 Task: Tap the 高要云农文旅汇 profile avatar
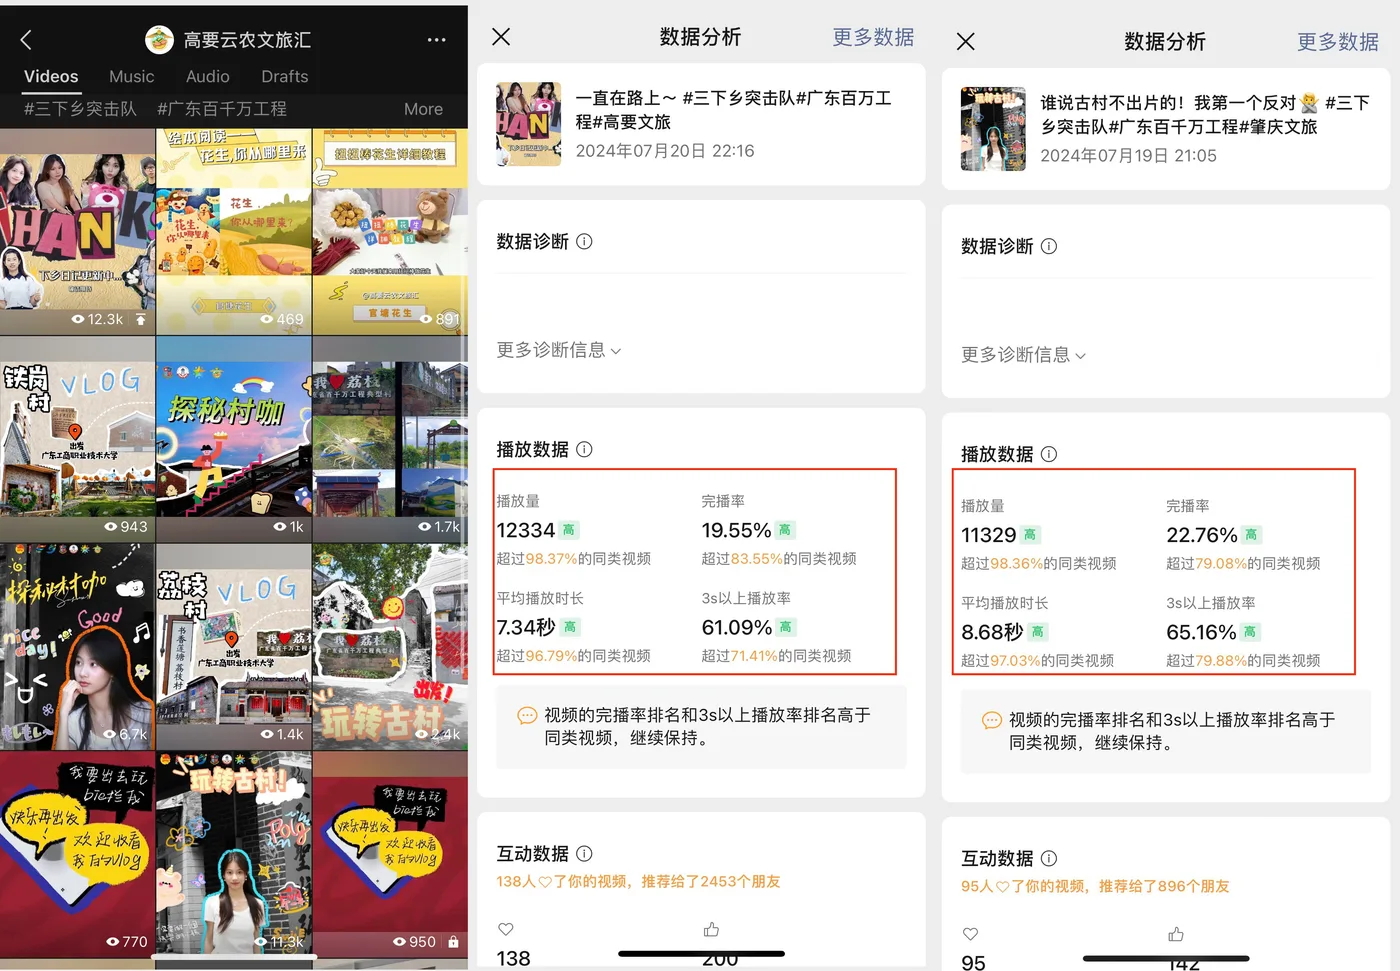159,40
